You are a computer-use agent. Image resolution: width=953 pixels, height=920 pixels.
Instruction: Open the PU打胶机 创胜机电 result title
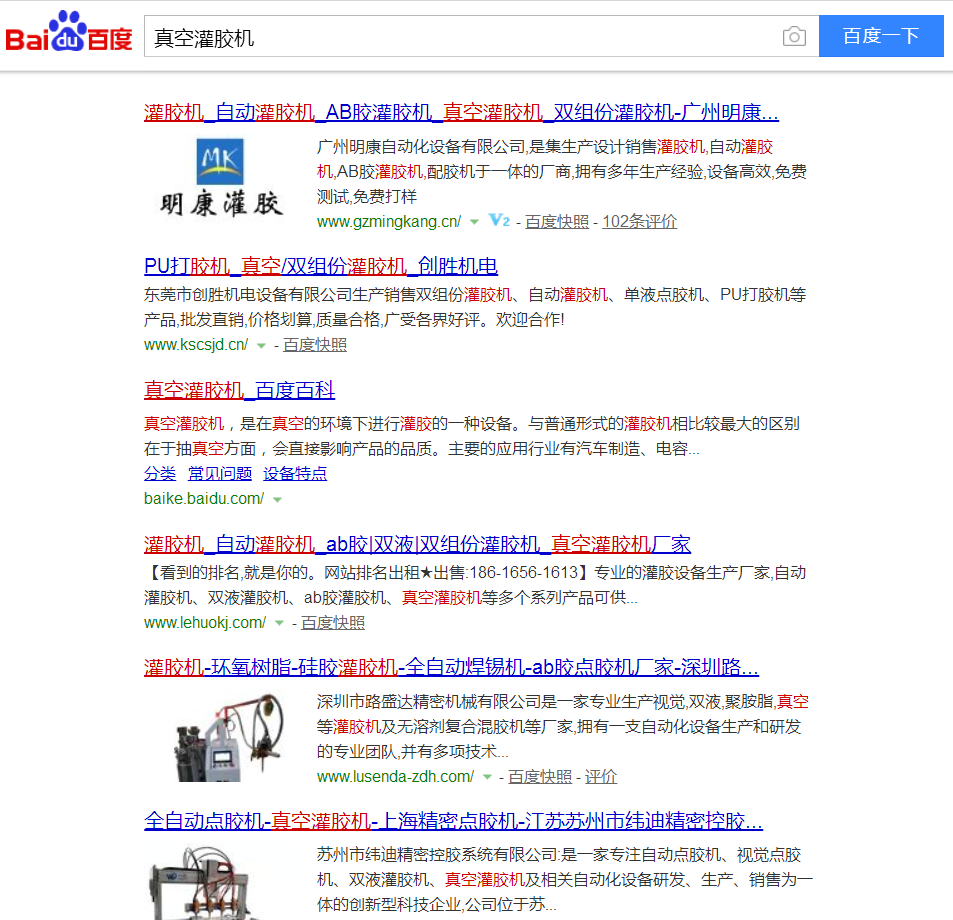[321, 266]
